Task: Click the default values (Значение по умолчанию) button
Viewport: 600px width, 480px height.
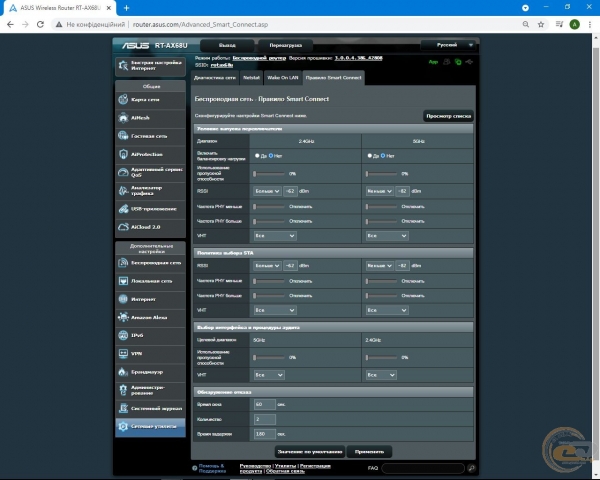Action: click(x=310, y=452)
